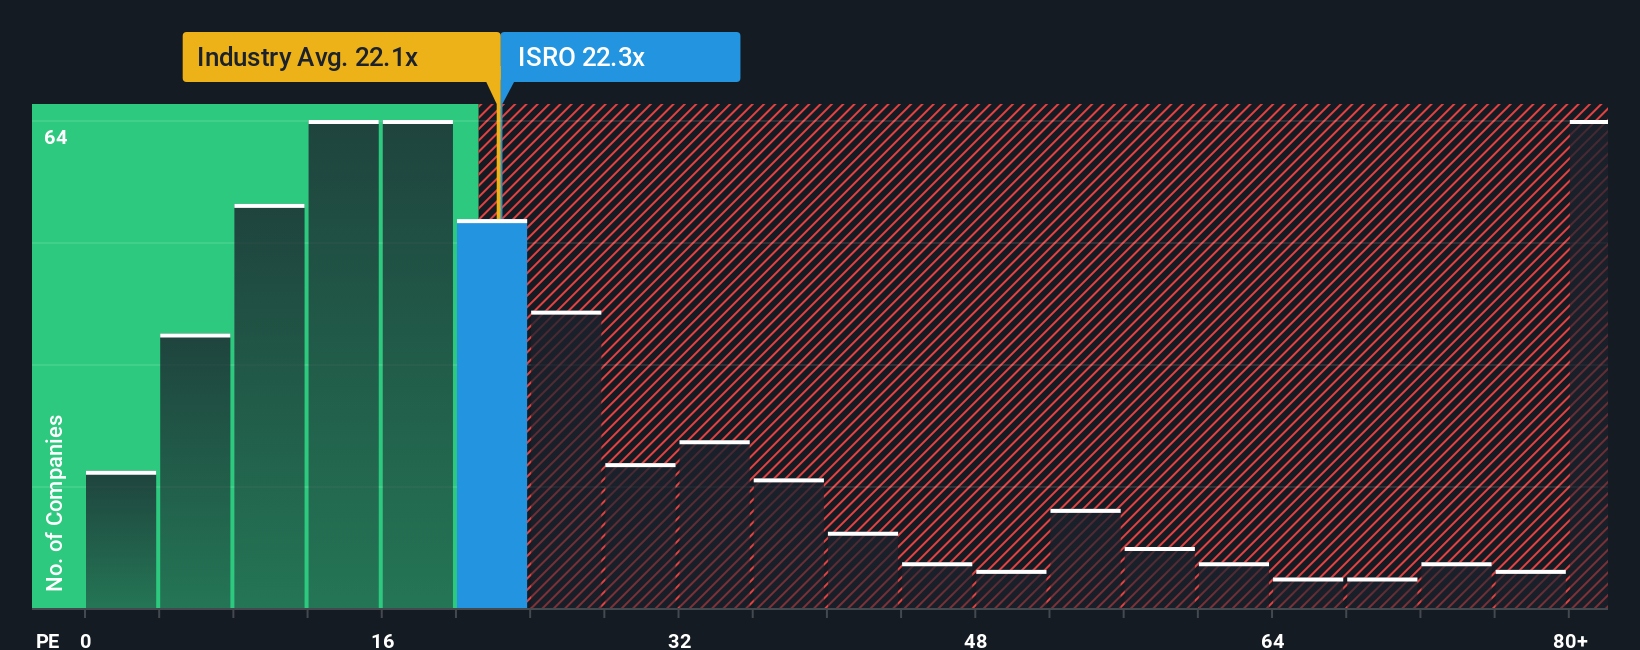Select the blue ISRO histogram bar
Screen dimensions: 1640x650
pos(492,414)
